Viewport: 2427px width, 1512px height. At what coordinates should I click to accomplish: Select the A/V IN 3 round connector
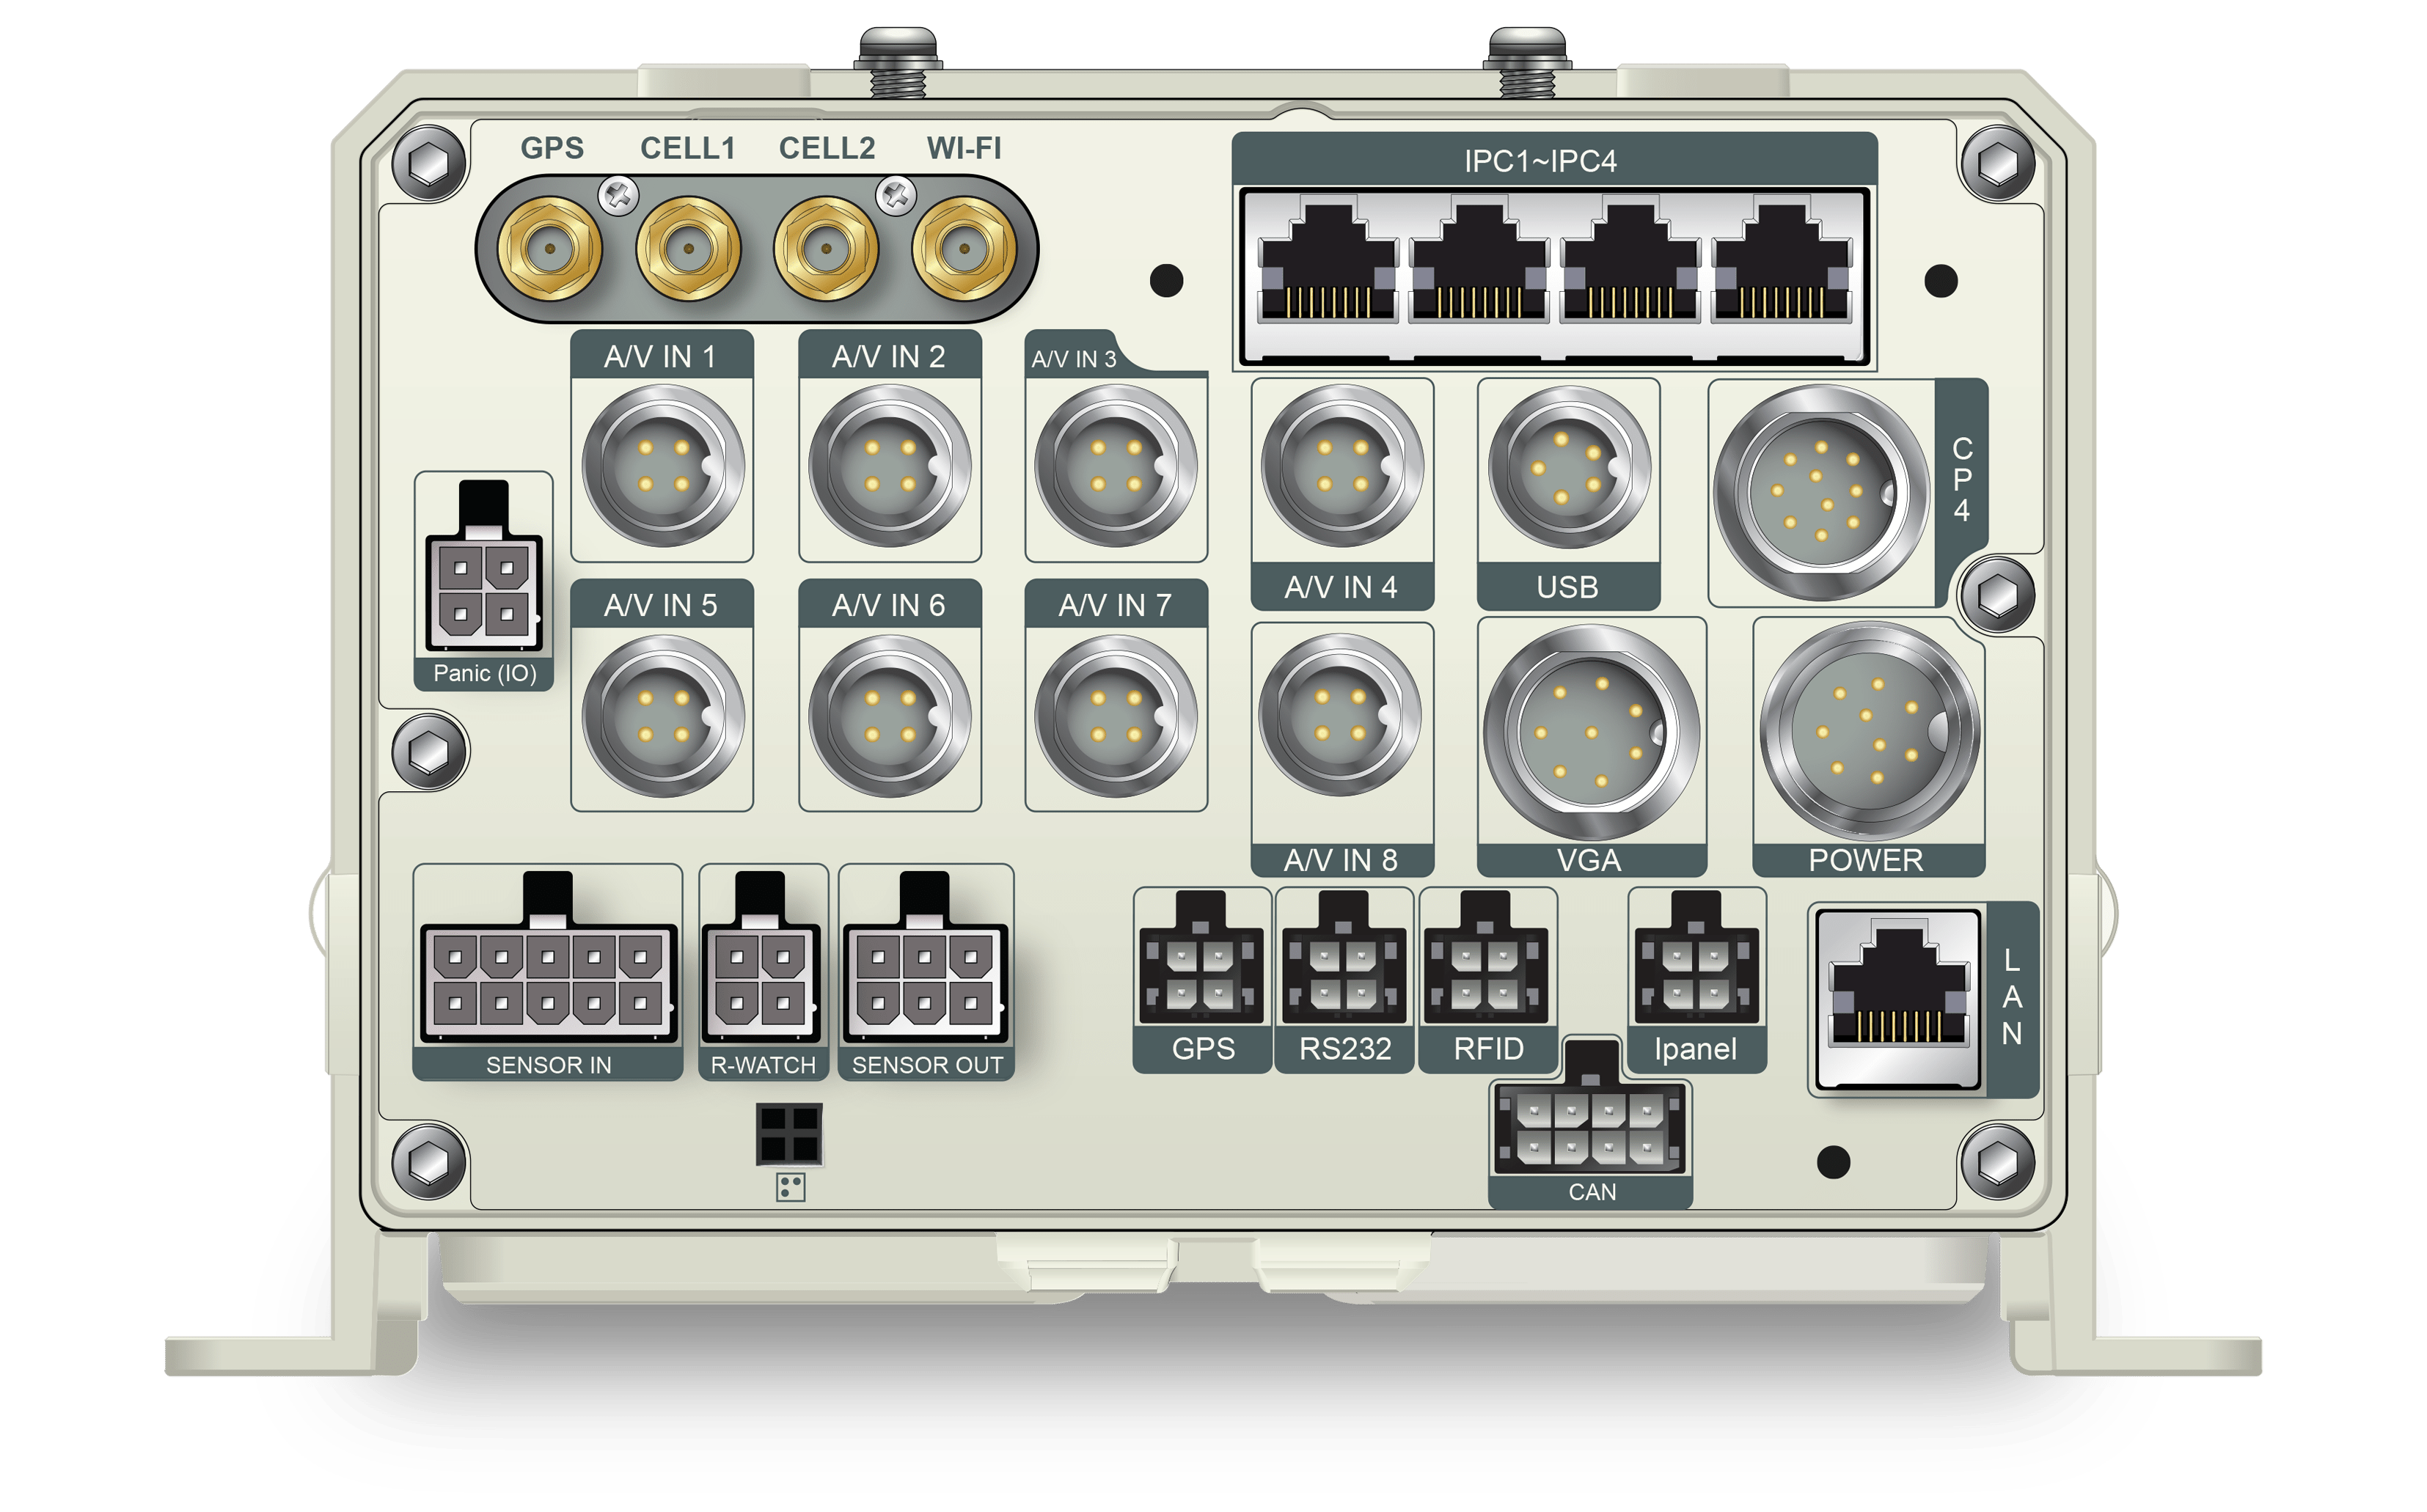[1116, 466]
